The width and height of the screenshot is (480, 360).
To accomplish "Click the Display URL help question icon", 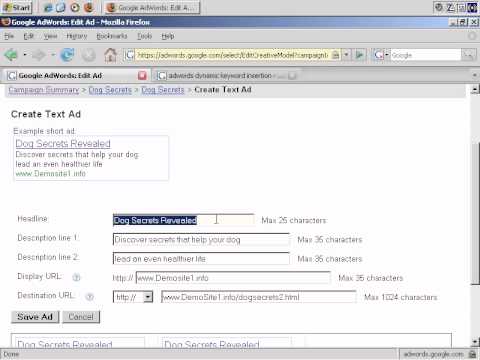I will pos(76,277).
